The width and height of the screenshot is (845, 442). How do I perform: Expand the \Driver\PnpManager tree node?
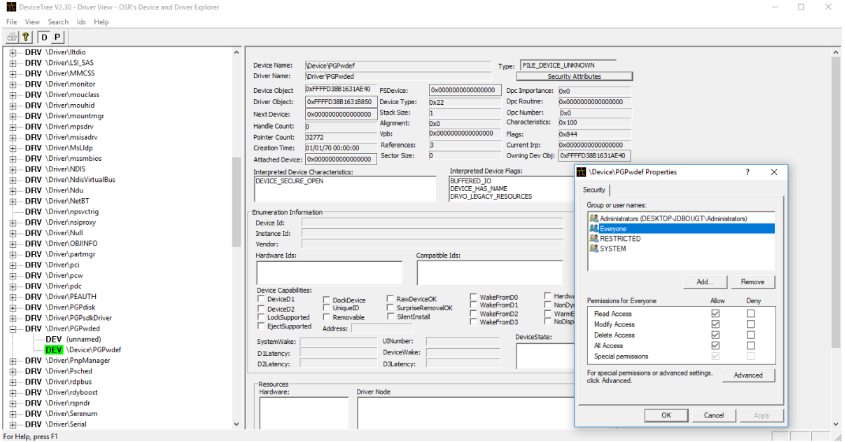(x=14, y=360)
